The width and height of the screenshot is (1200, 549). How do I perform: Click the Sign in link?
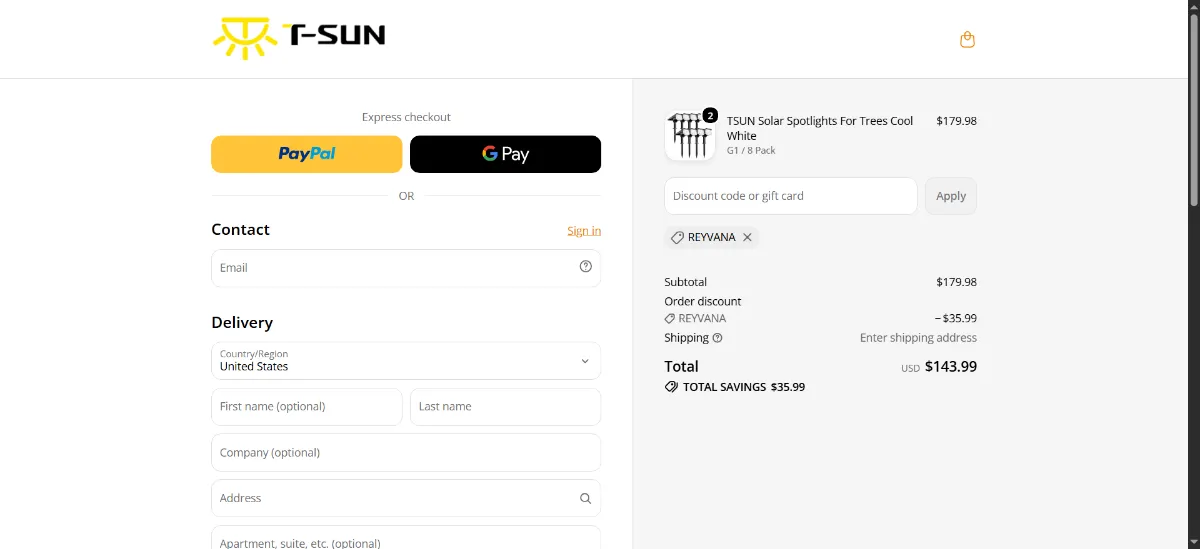coord(584,231)
